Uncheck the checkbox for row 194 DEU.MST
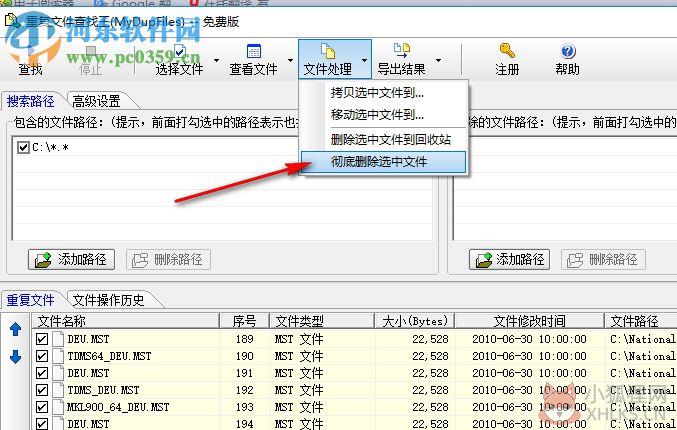Viewport: 677px width, 430px height. pos(42,424)
